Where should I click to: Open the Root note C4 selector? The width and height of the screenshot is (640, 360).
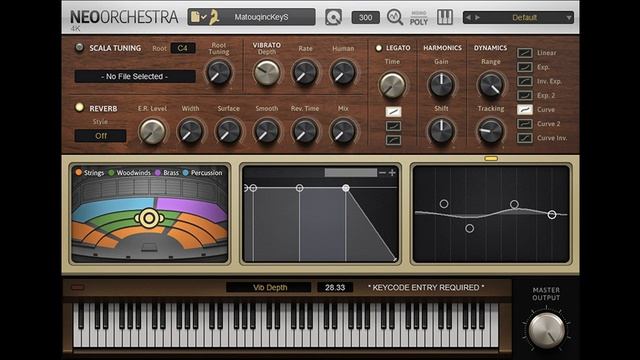coord(182,48)
